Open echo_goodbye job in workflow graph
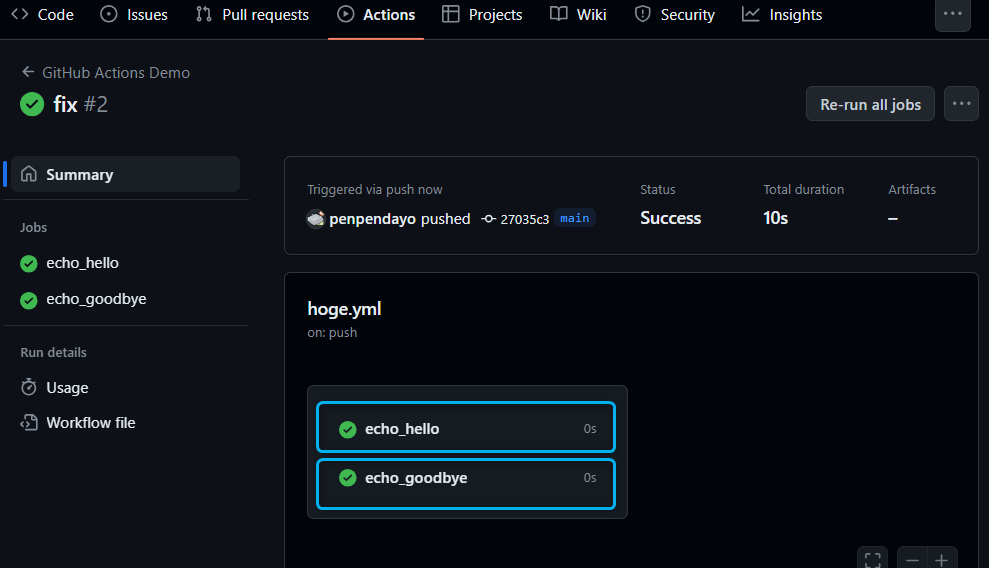 tap(466, 484)
